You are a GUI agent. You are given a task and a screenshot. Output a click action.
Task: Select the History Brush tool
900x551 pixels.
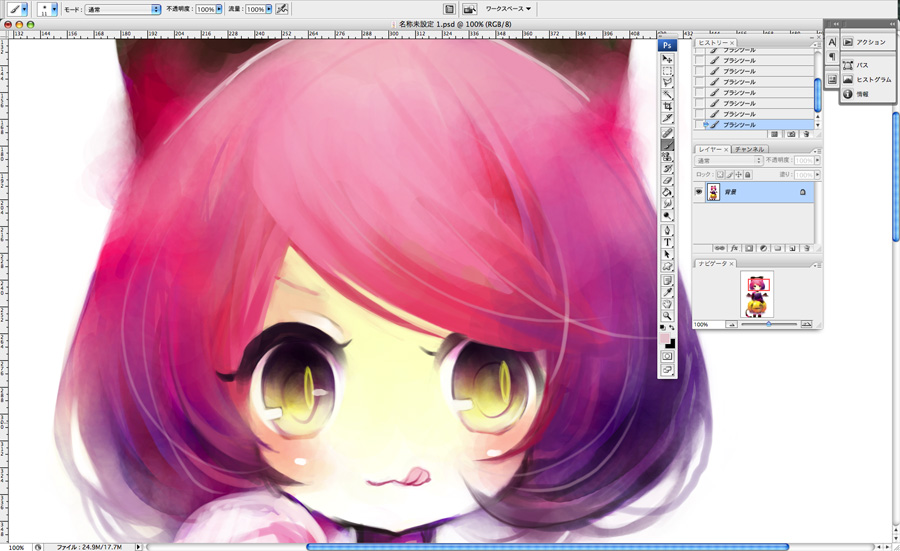tap(667, 169)
